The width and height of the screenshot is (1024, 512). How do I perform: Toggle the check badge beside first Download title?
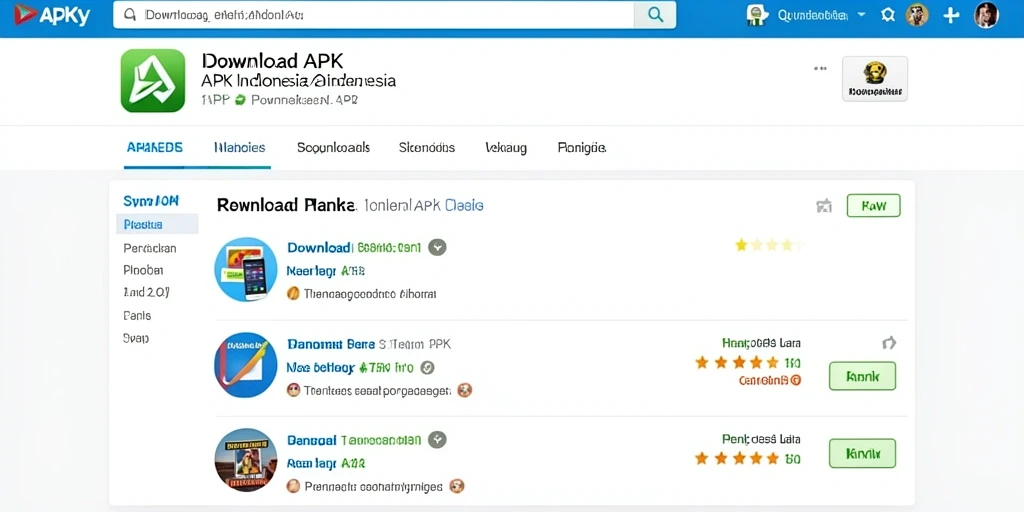437,248
